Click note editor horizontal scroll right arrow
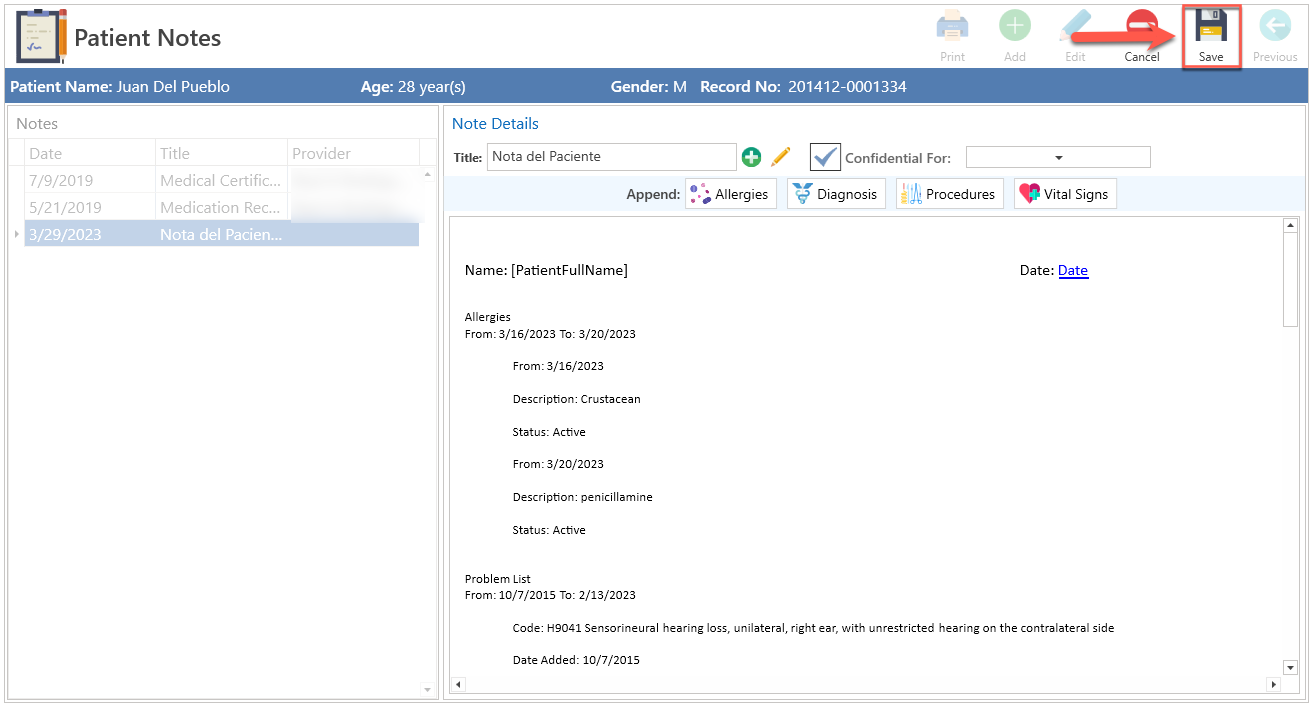Screen dimensions: 1311x708 (x=1274, y=684)
